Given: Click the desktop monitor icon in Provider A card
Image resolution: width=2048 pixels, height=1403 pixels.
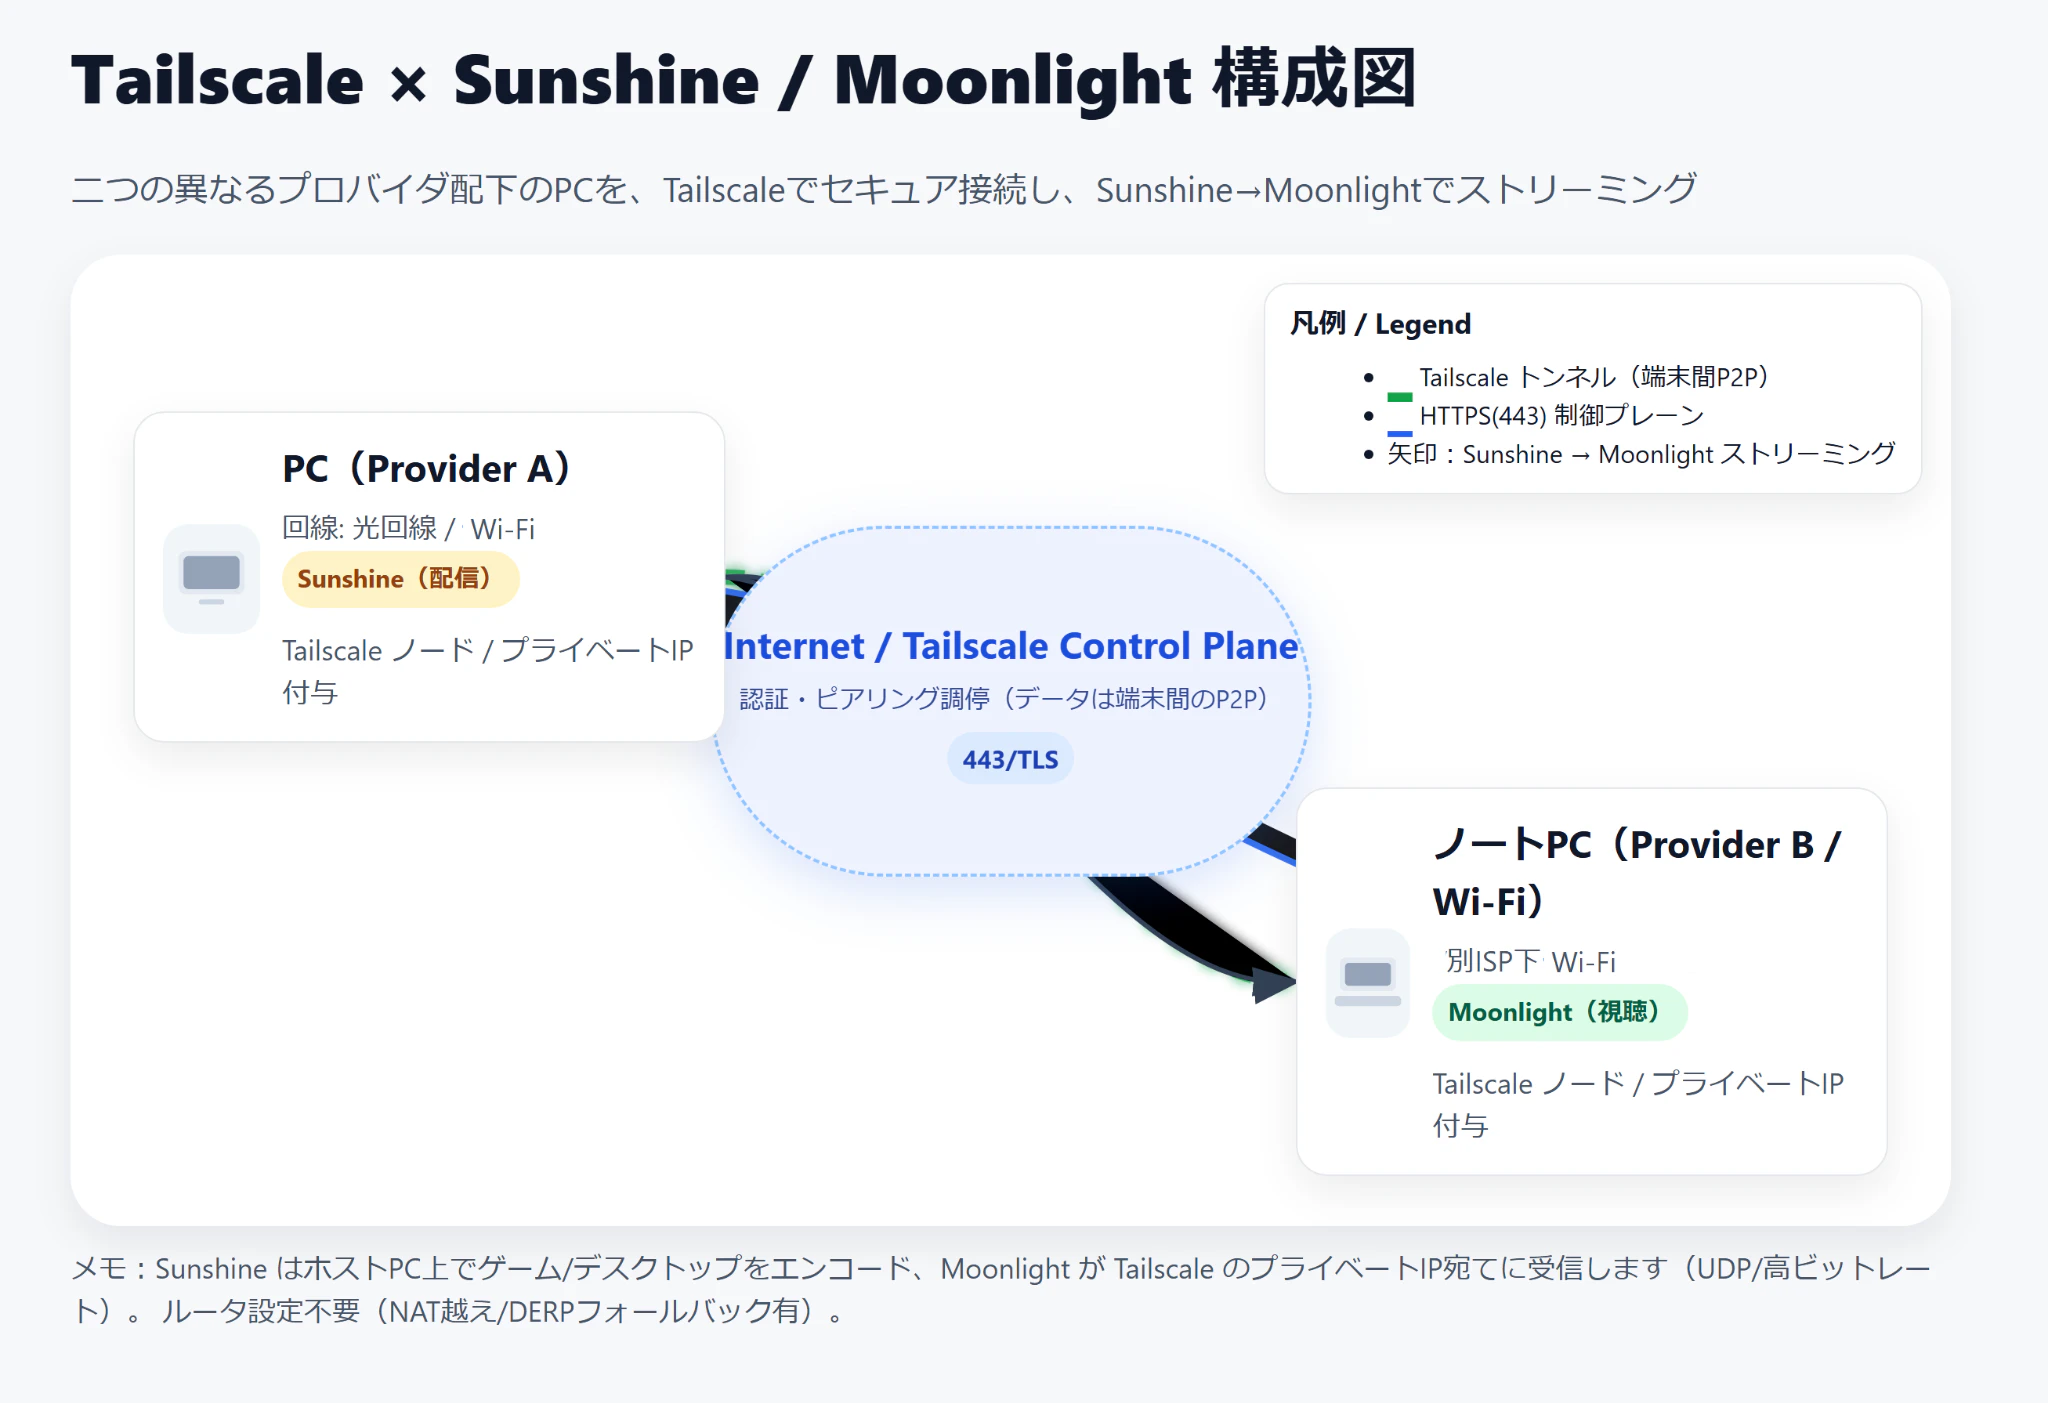Looking at the screenshot, I should tap(211, 579).
